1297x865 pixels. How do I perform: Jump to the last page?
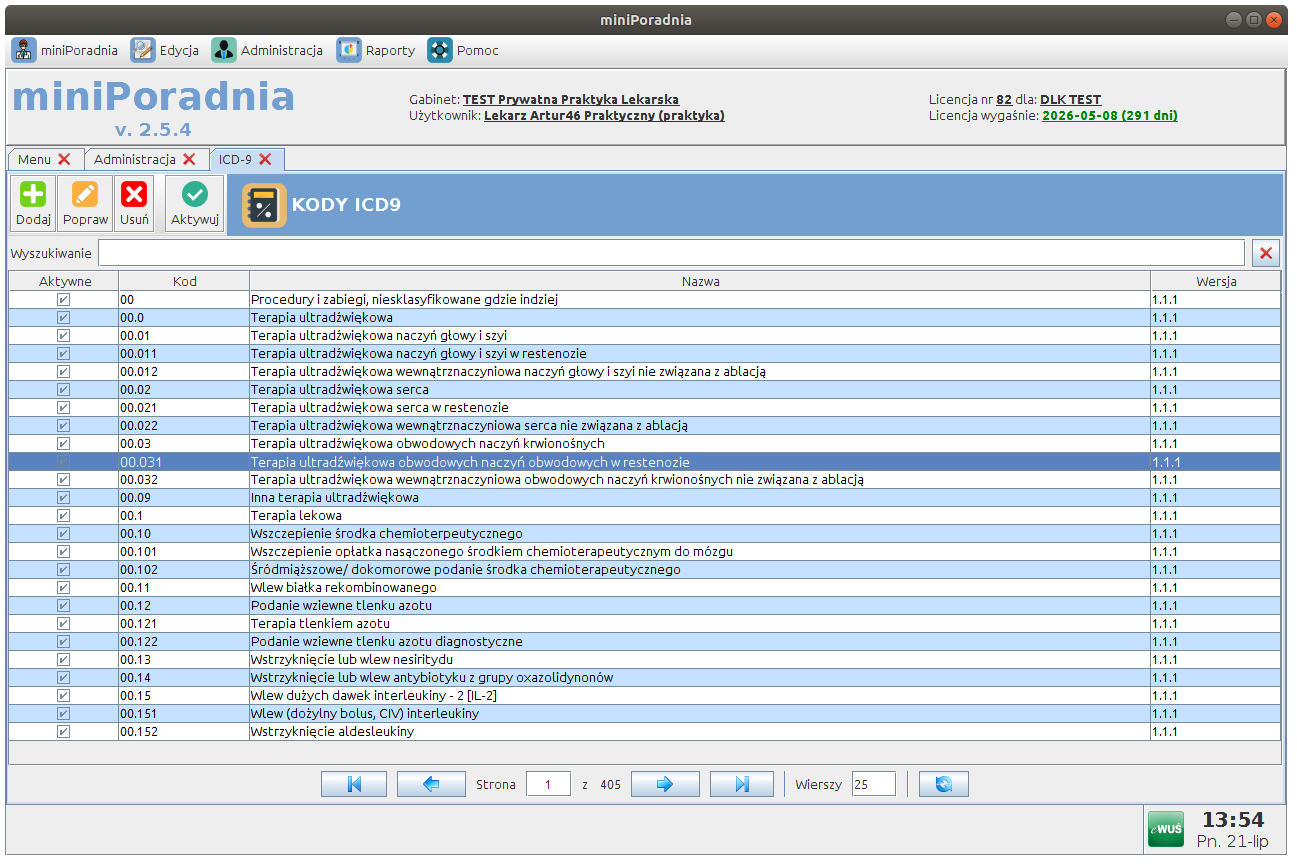point(741,784)
